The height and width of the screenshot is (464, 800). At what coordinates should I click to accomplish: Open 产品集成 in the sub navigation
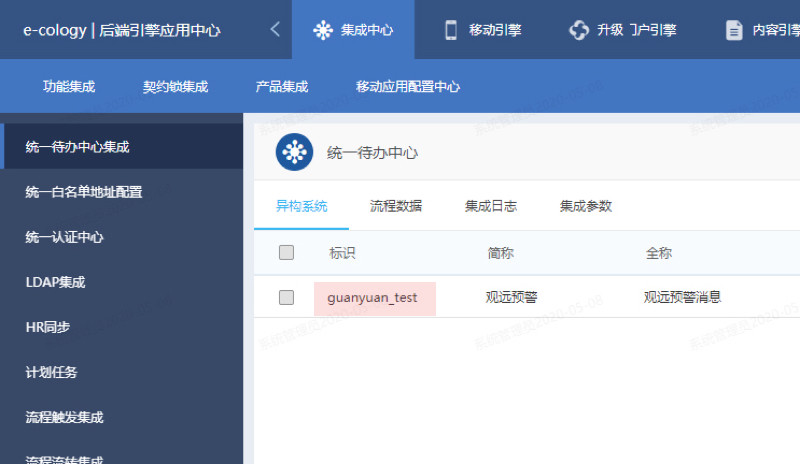point(282,86)
